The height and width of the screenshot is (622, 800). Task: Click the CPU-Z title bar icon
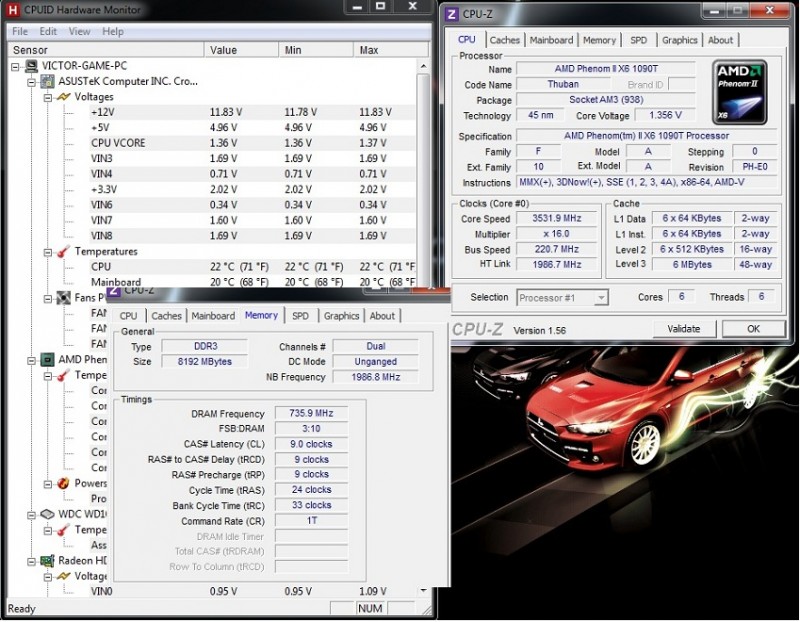pos(452,14)
